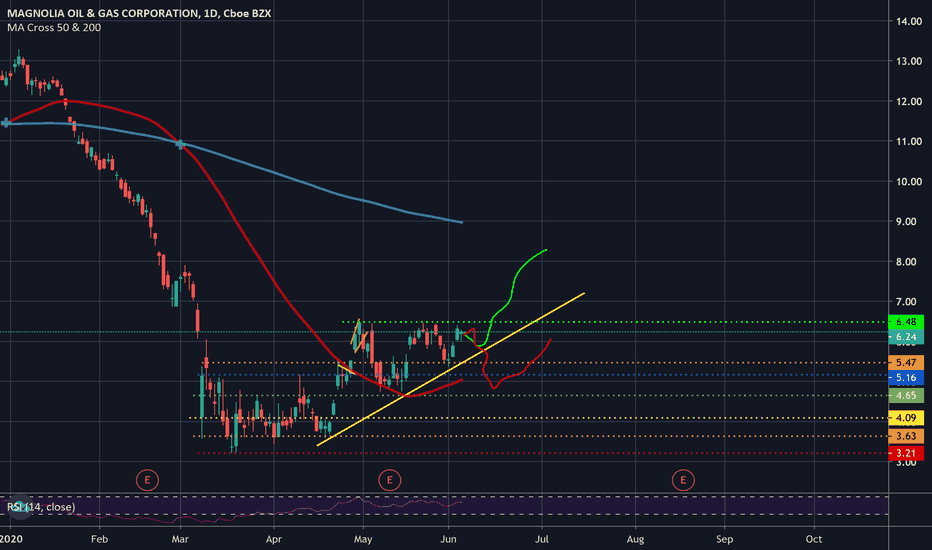
Task: Click the February earnings E marker
Action: tap(147, 480)
